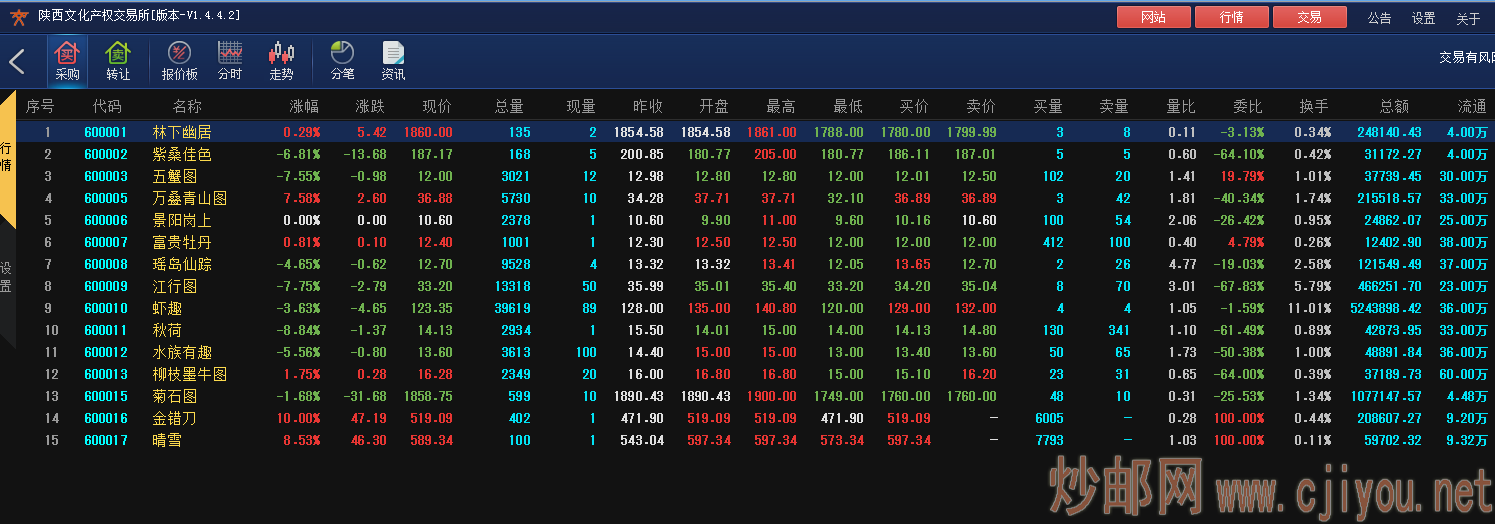Select the 金错刀 row

point(747,418)
